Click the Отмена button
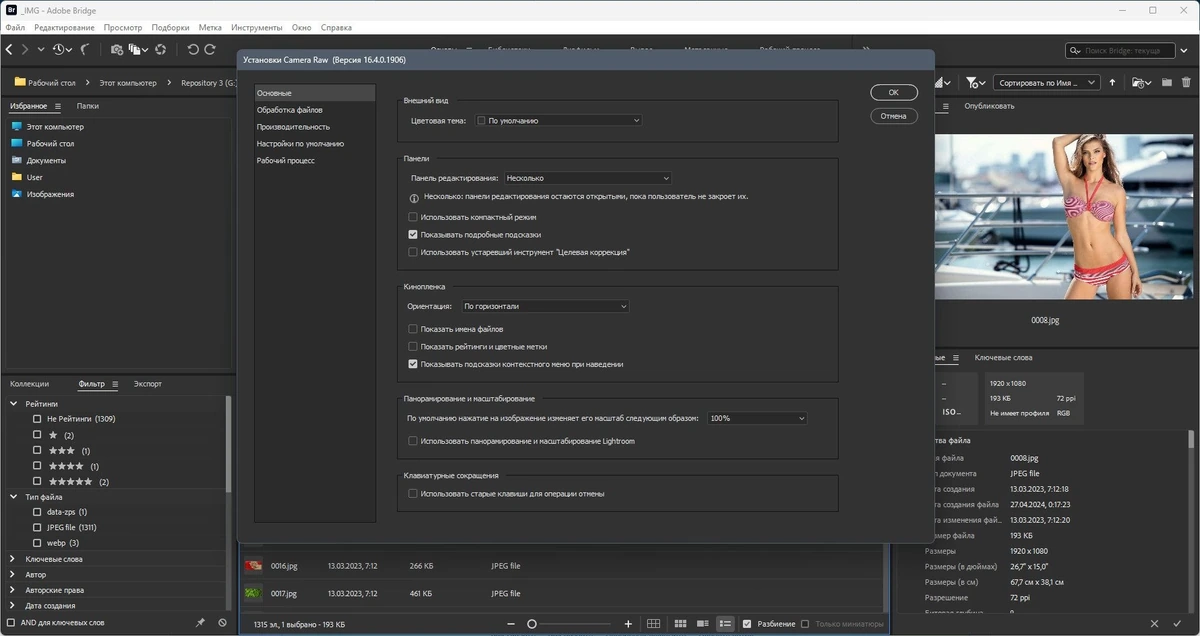Screen dimensions: 1200x636 point(893,116)
